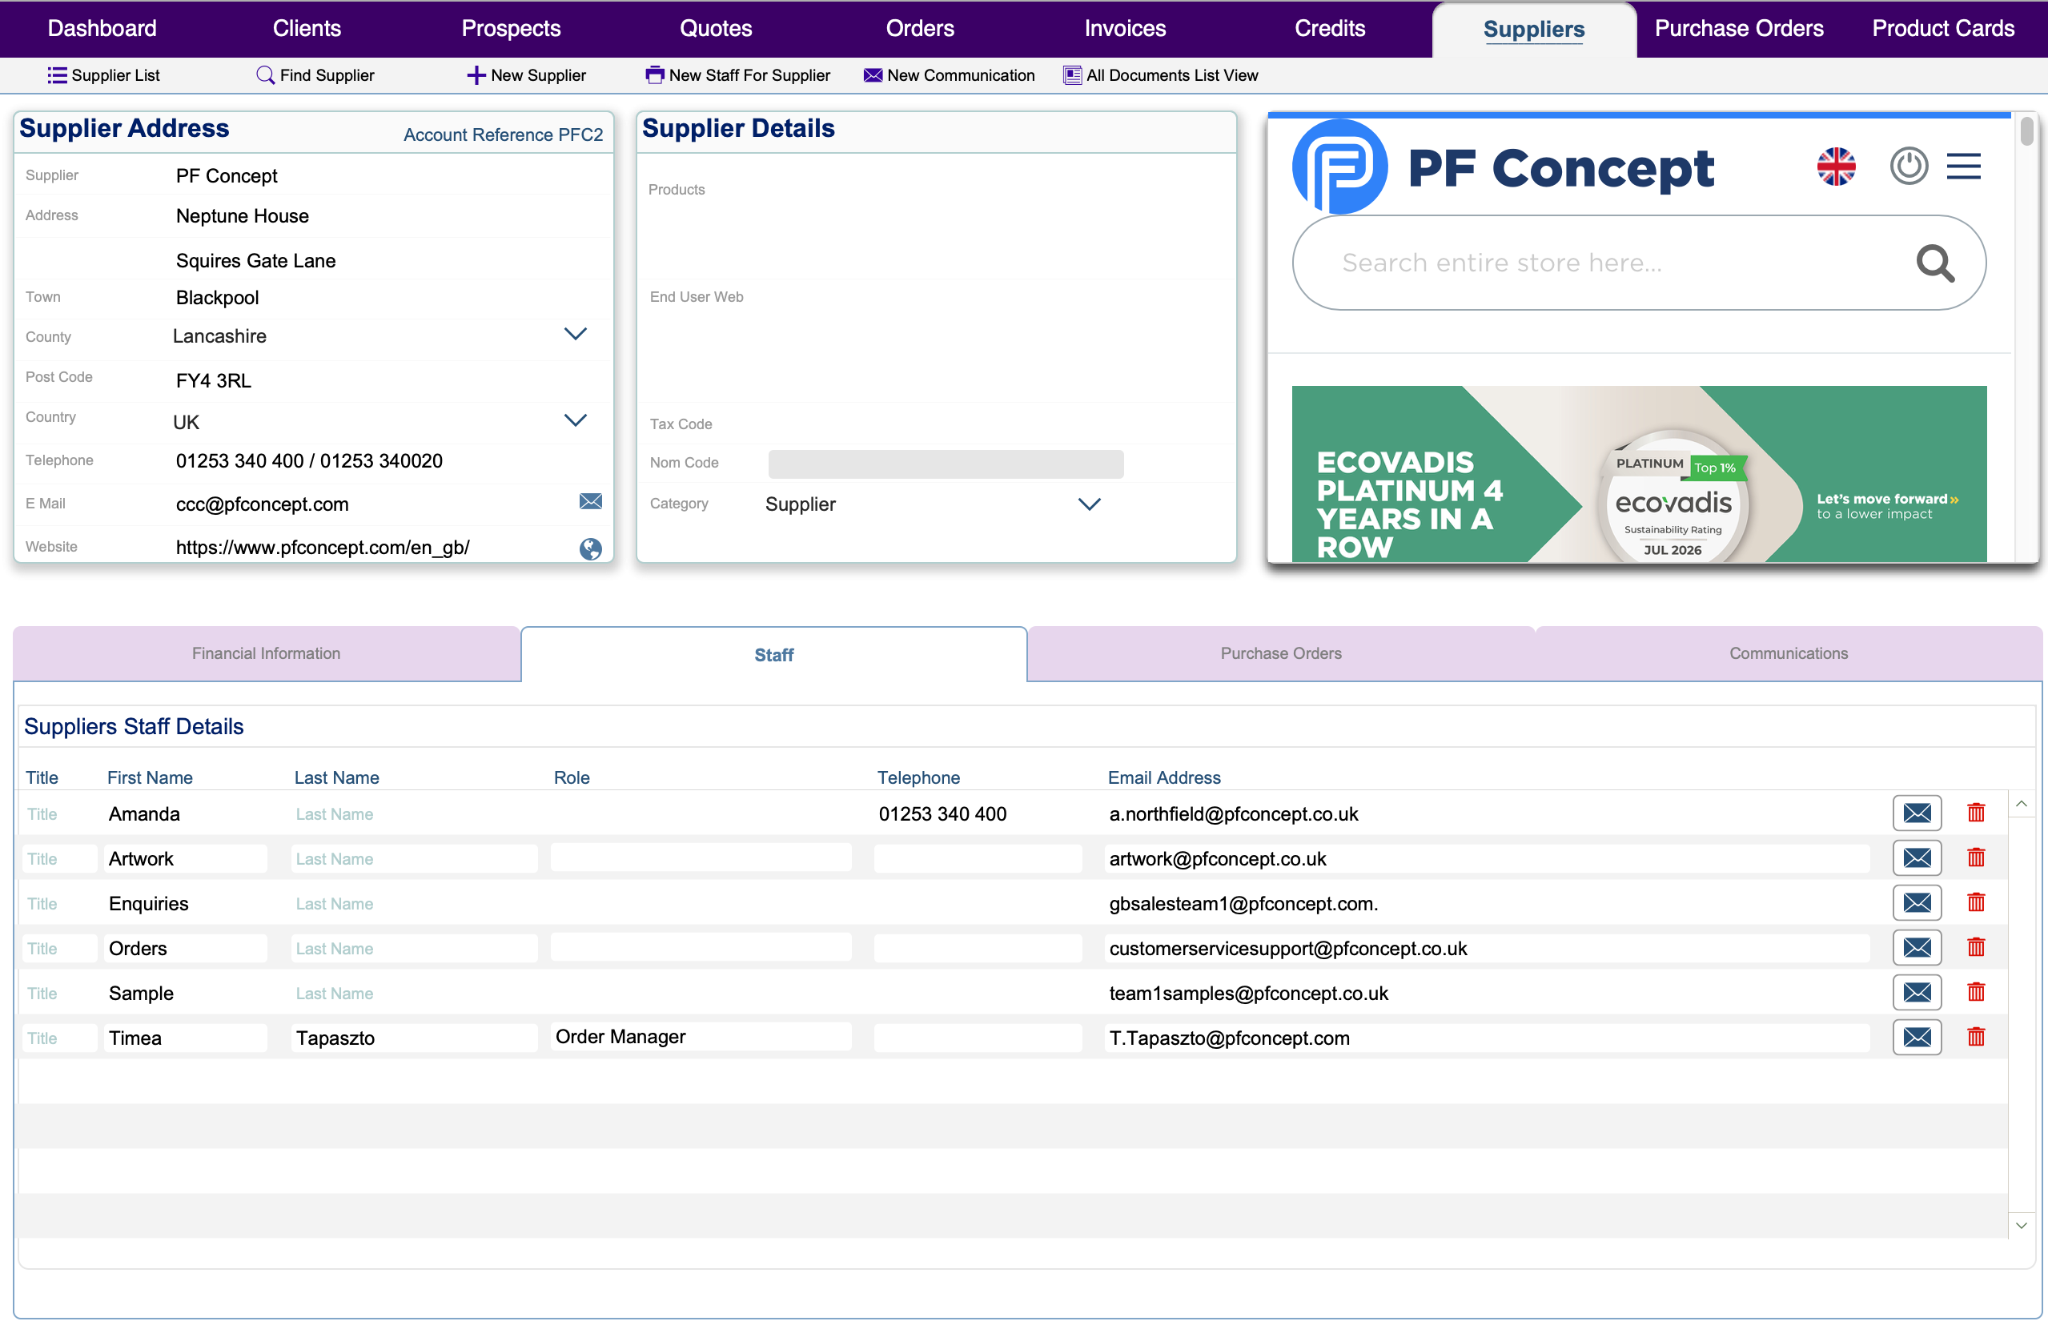Click New Communication envelope icon

click(873, 75)
